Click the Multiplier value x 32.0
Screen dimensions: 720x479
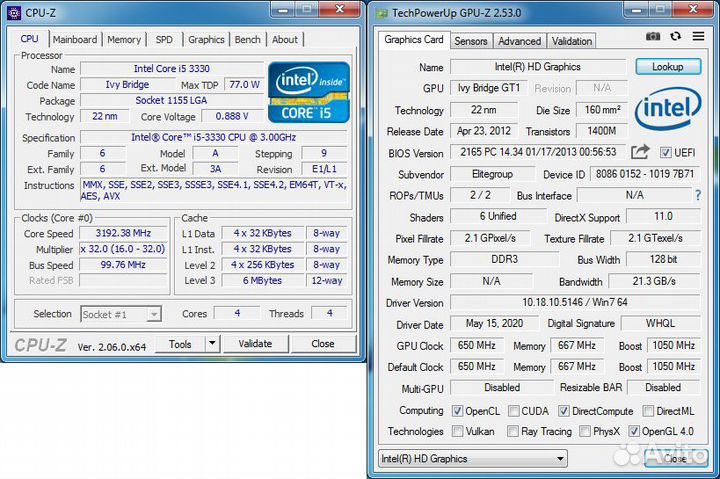pyautogui.click(x=123, y=249)
